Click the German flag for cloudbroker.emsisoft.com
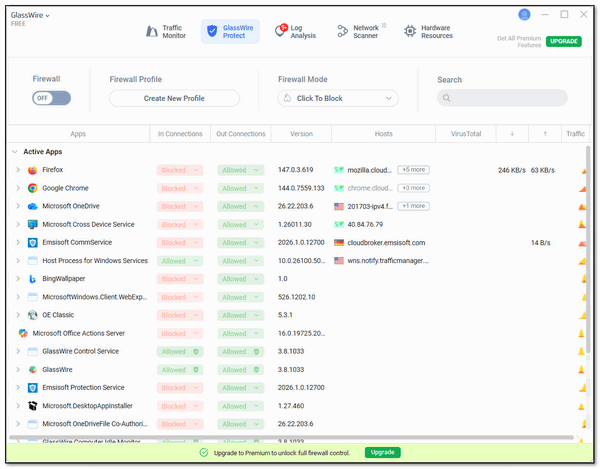 (x=339, y=243)
